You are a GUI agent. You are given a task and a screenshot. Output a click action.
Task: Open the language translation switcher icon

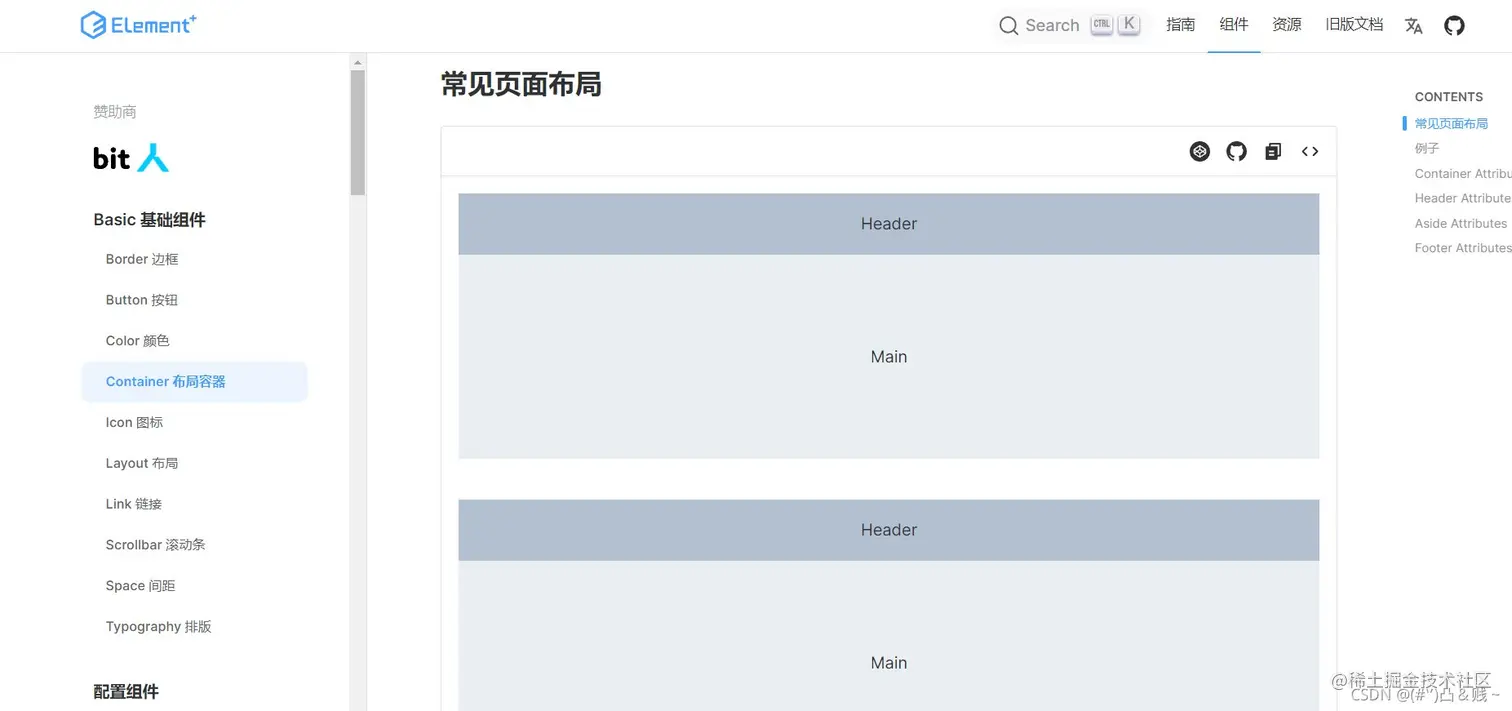(1413, 26)
